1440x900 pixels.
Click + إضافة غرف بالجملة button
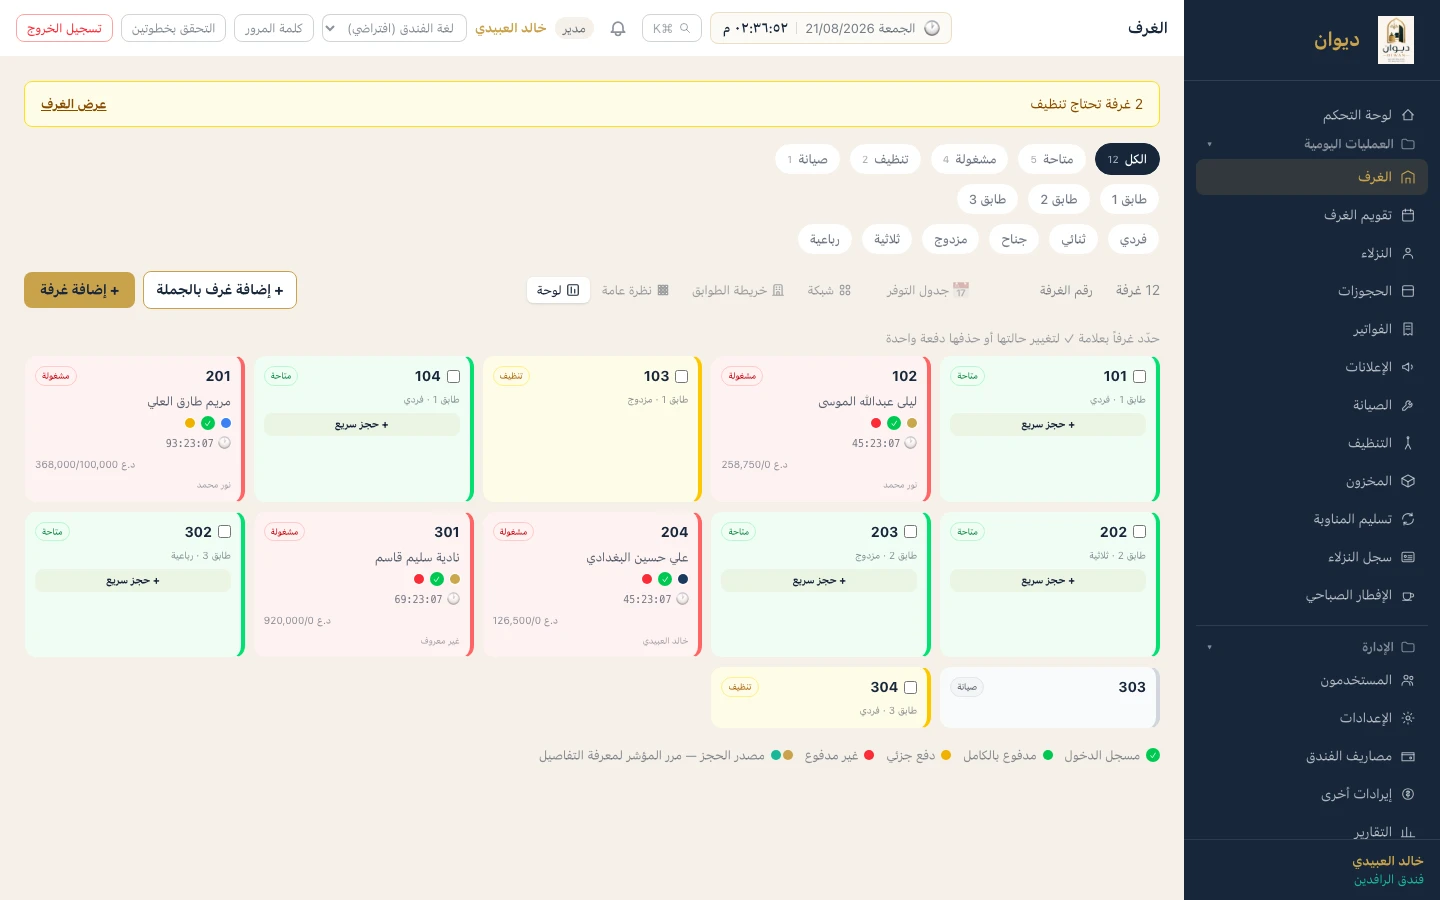220,290
